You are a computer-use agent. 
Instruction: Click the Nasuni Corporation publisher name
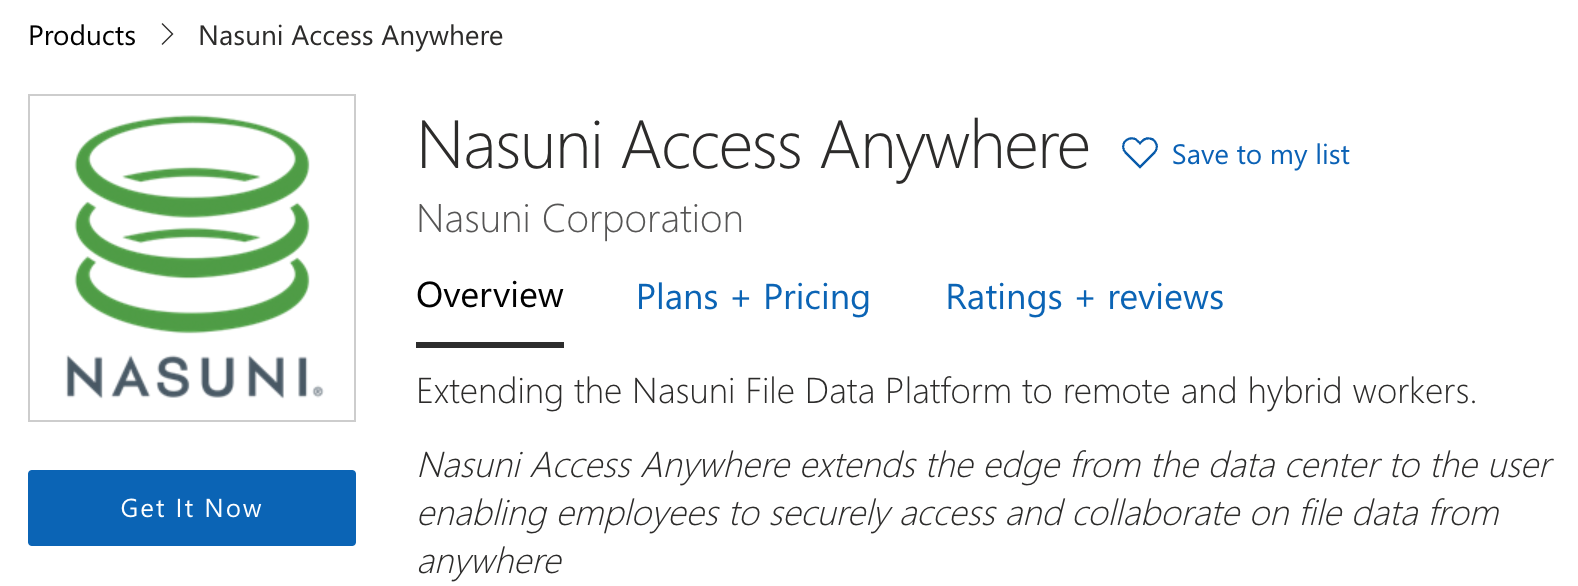click(x=579, y=219)
